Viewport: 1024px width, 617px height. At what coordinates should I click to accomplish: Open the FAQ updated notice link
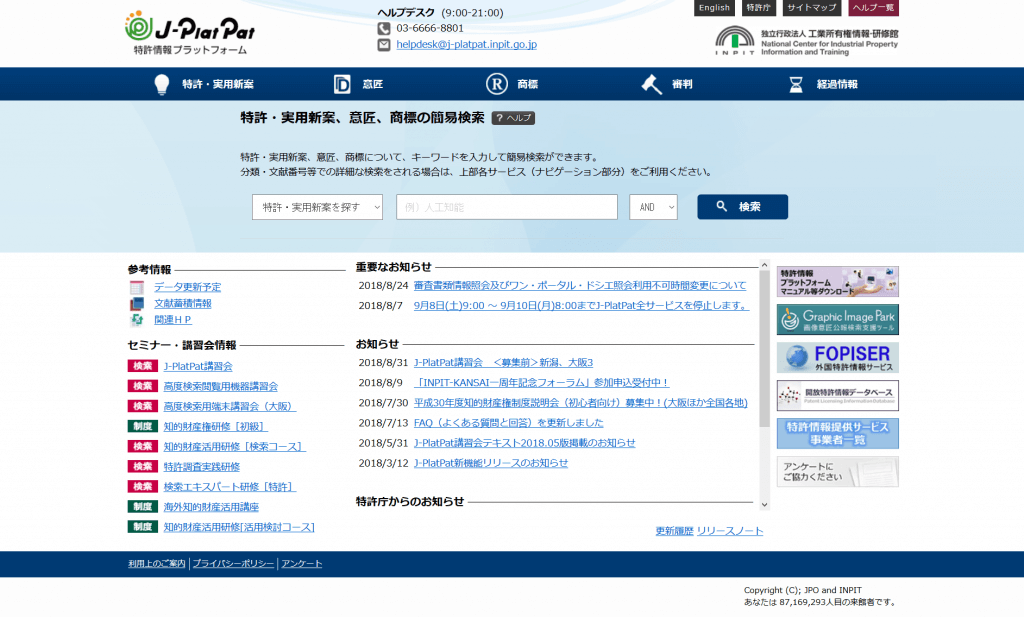tap(509, 423)
